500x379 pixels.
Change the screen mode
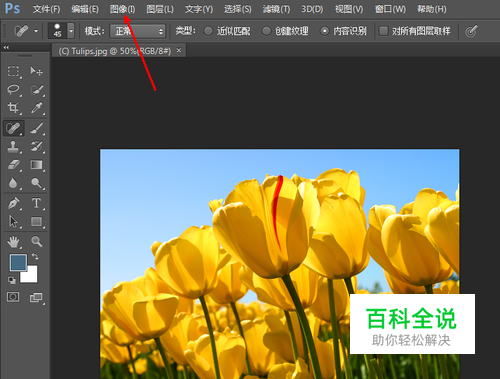click(x=36, y=298)
